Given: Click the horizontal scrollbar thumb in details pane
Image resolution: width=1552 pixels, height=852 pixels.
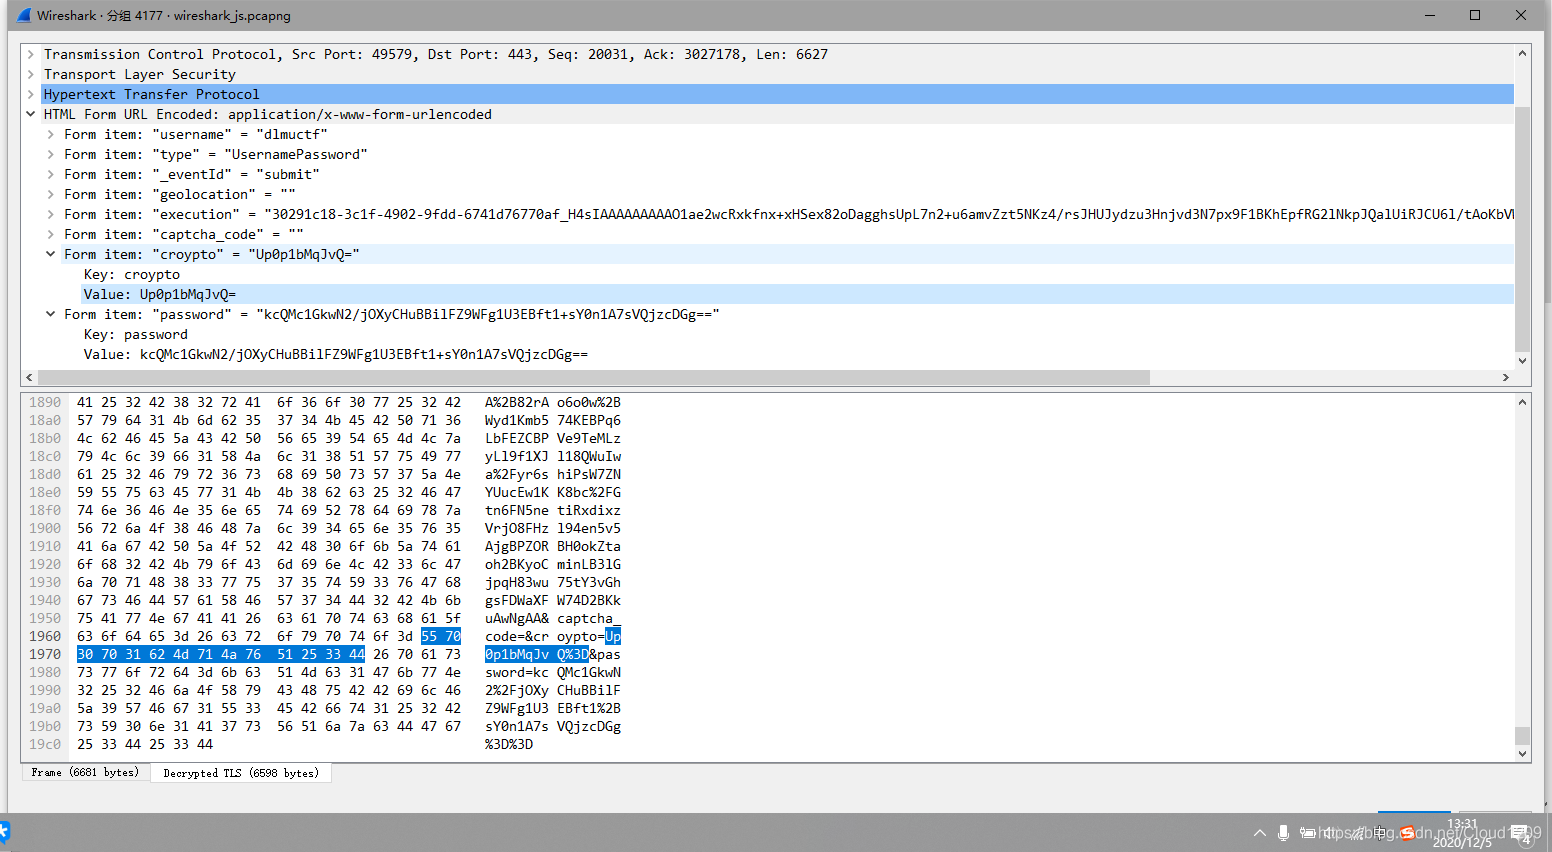Looking at the screenshot, I should pos(594,377).
